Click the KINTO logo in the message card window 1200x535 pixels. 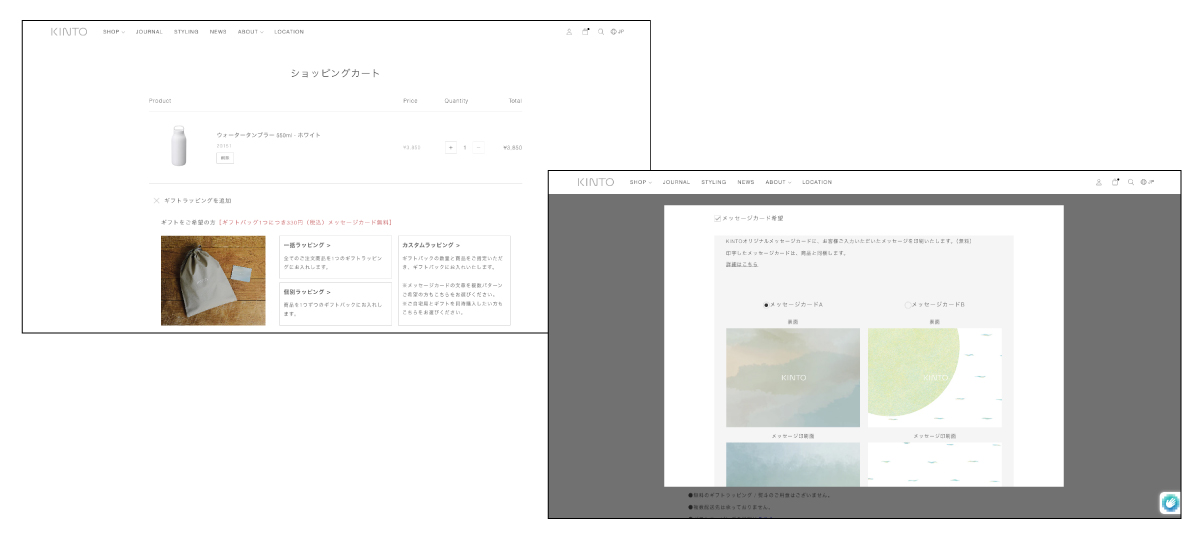[595, 182]
